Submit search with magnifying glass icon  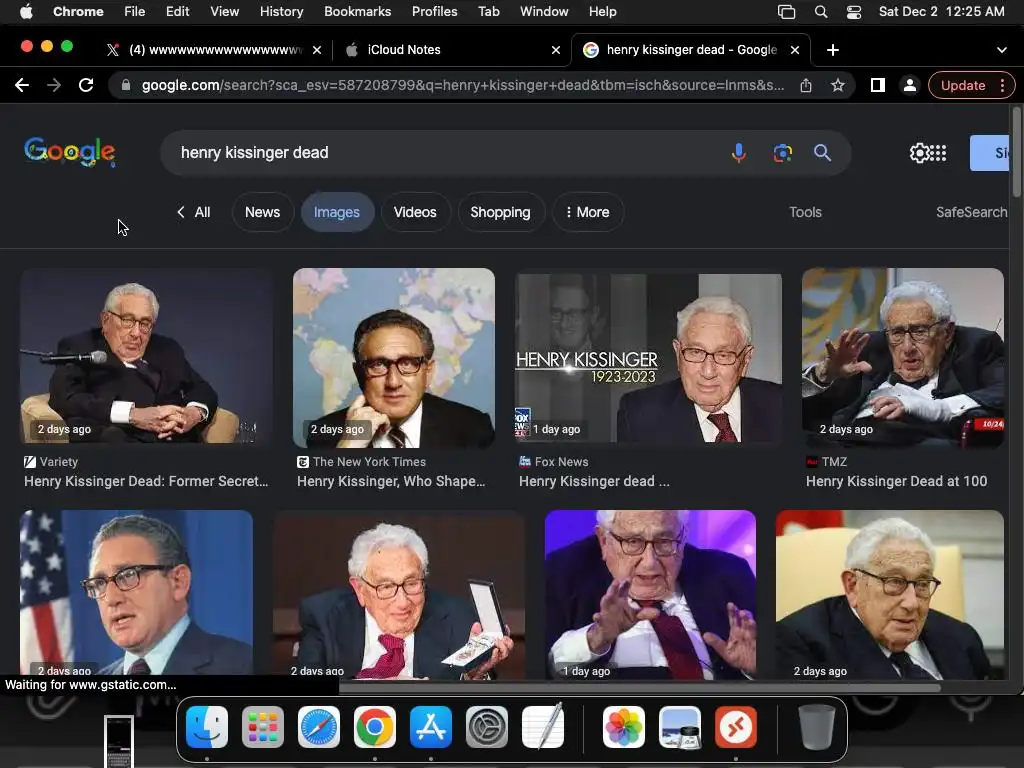(x=822, y=153)
